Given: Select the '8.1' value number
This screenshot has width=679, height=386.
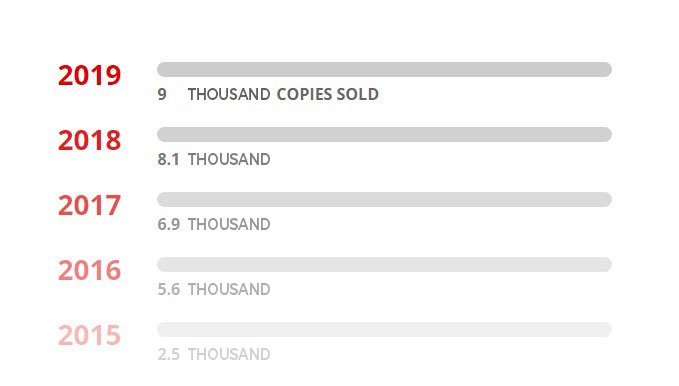Looking at the screenshot, I should click(168, 159).
